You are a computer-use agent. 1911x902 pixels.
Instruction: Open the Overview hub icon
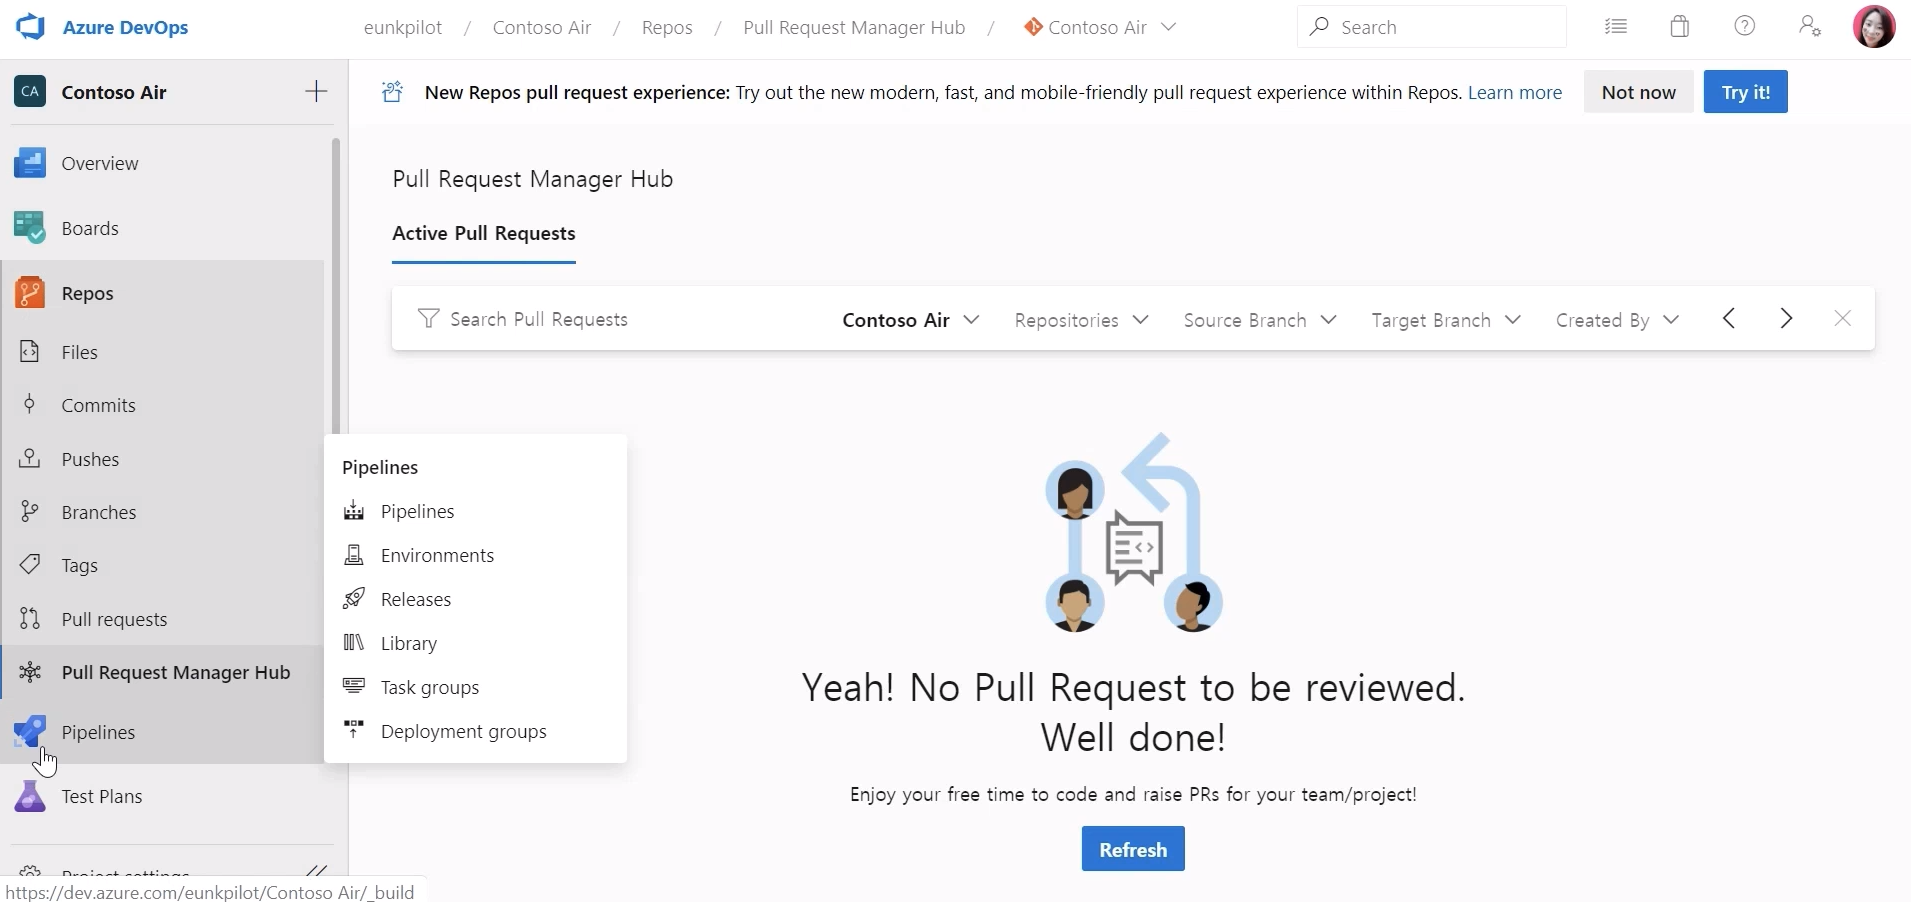point(30,163)
